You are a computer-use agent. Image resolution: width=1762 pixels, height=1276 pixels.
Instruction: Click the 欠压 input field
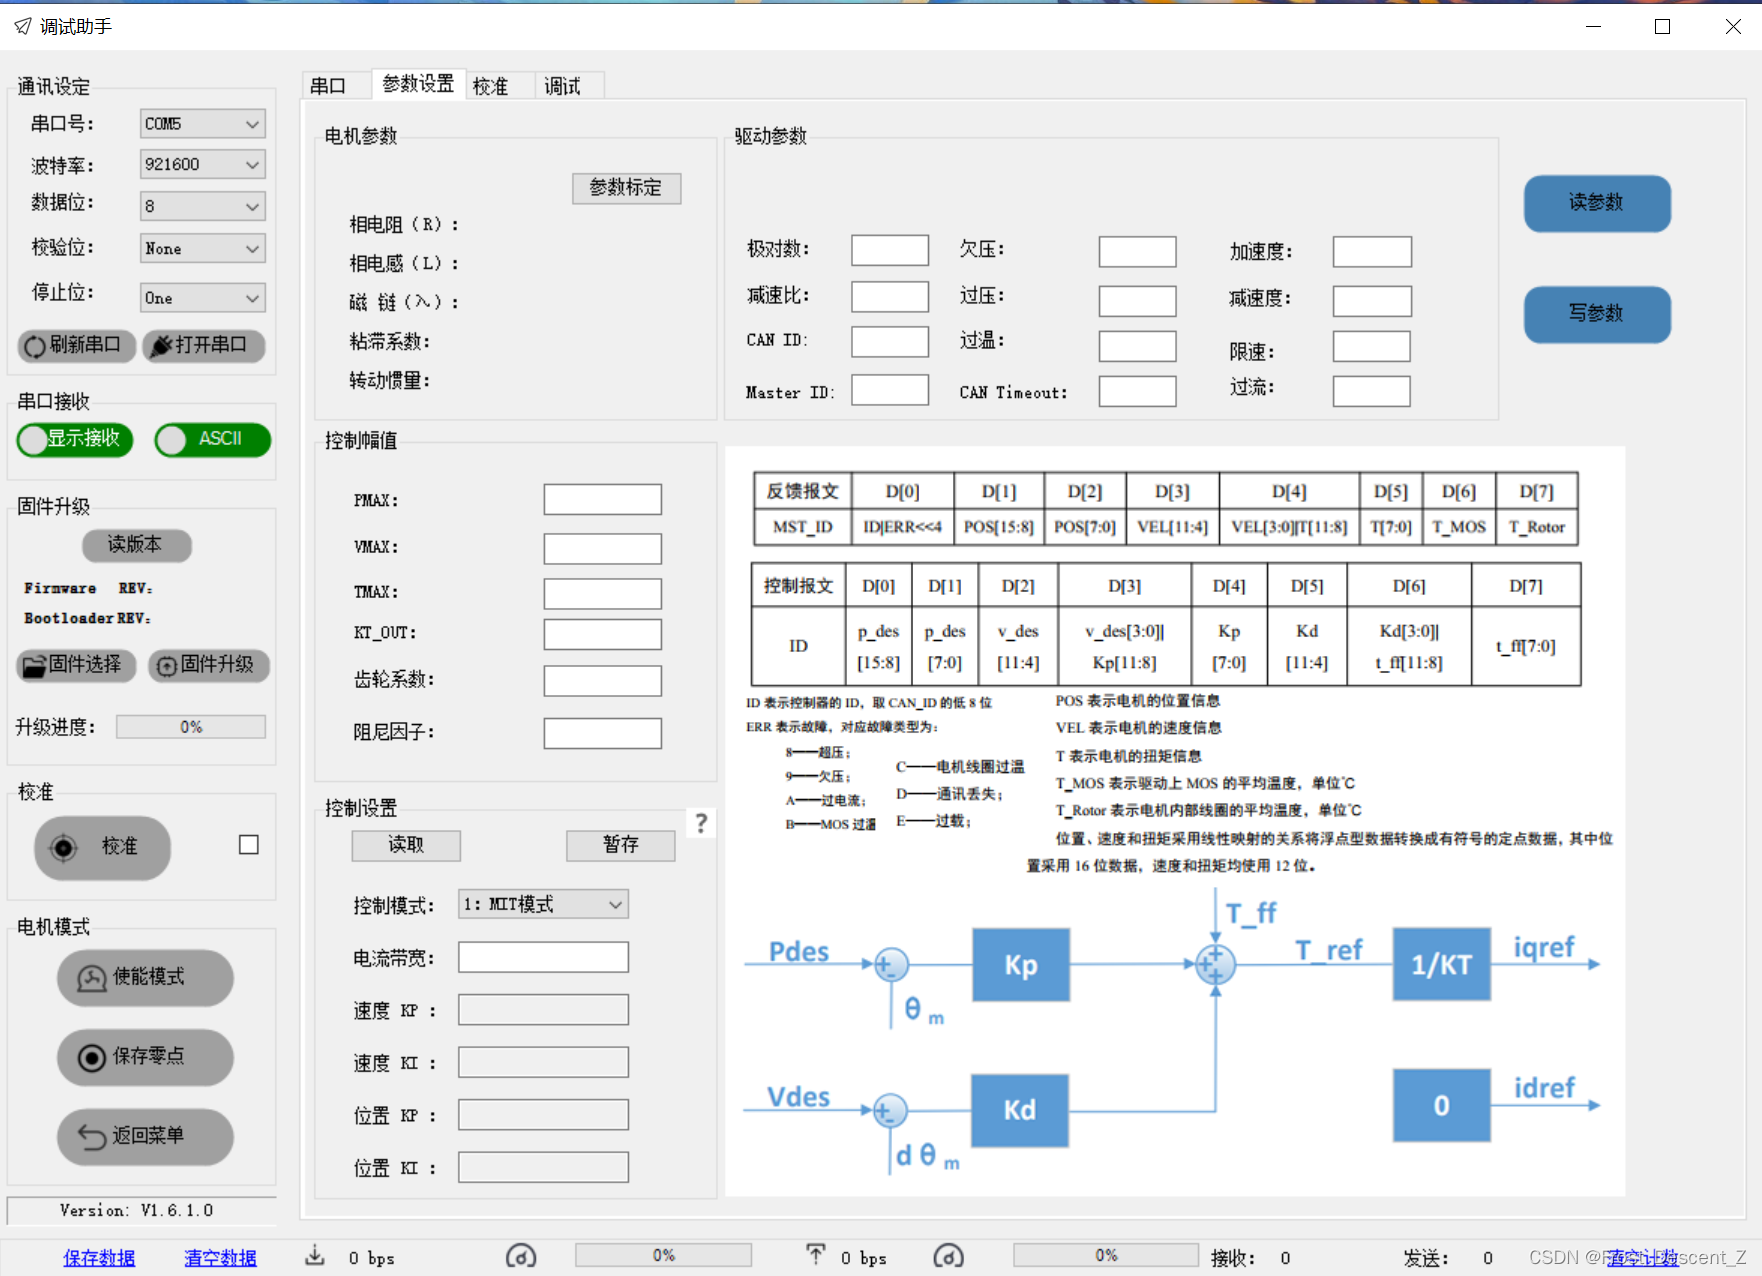1137,252
